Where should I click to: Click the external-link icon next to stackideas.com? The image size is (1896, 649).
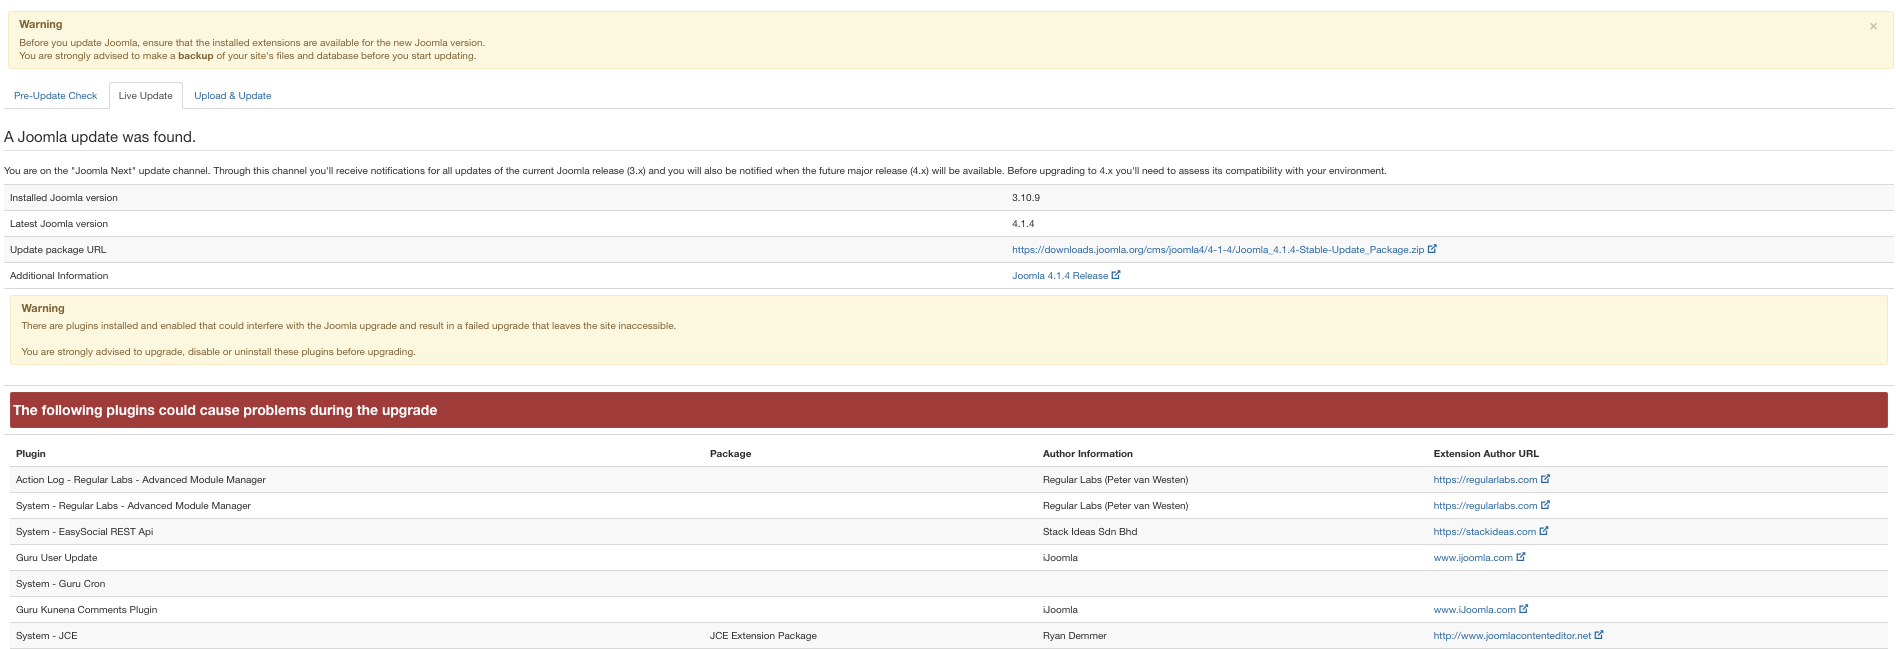tap(1544, 531)
